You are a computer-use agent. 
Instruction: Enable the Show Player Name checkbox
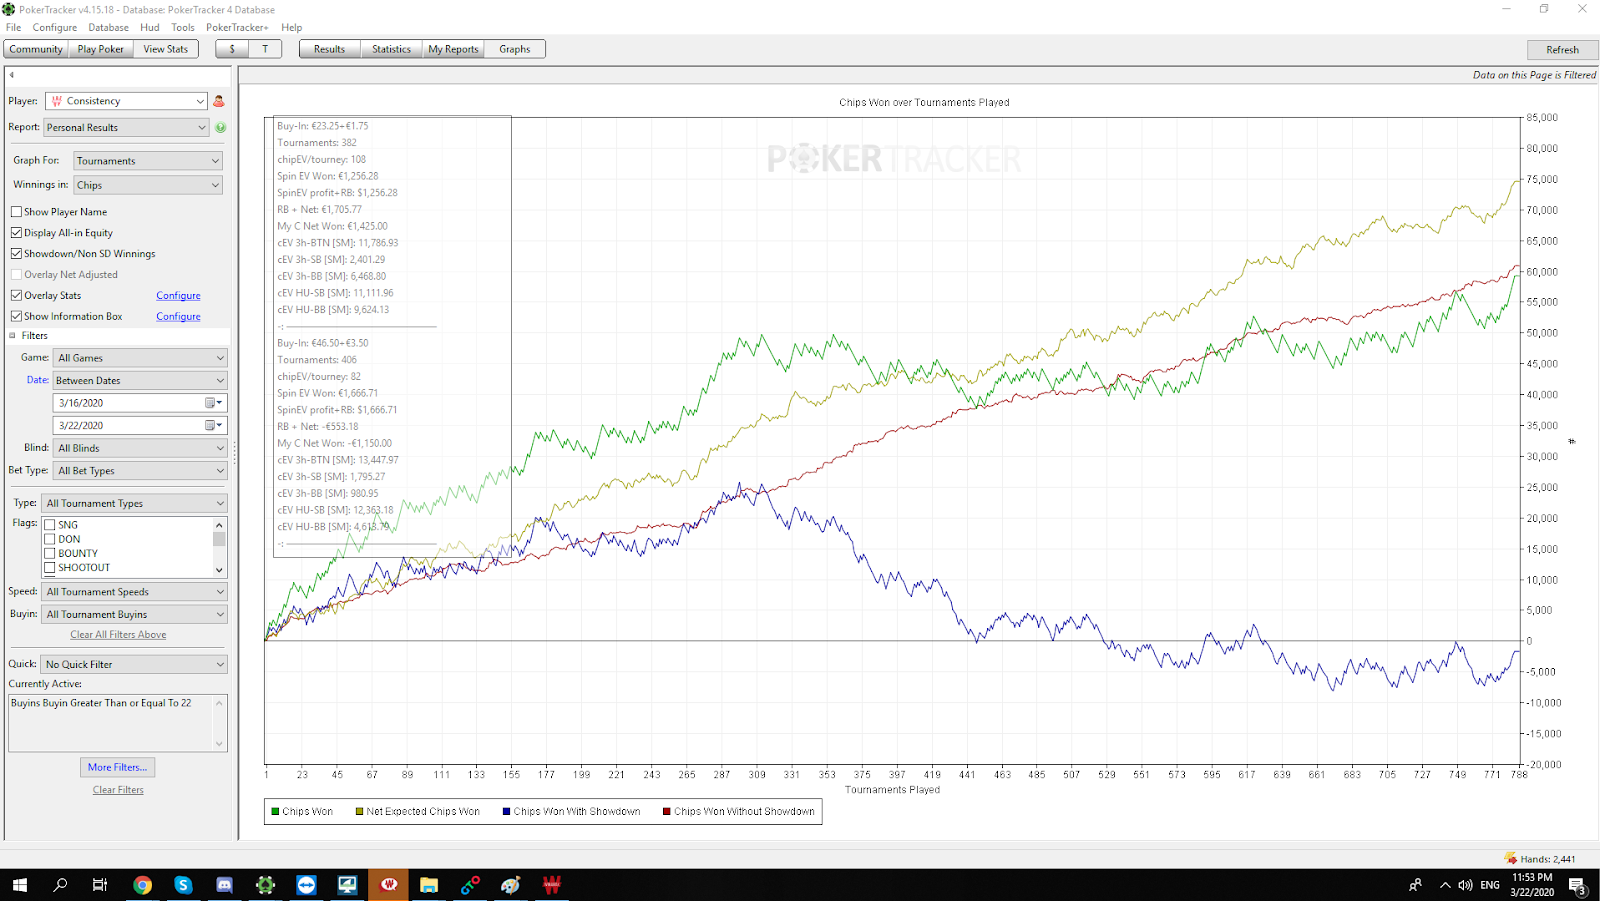[17, 212]
